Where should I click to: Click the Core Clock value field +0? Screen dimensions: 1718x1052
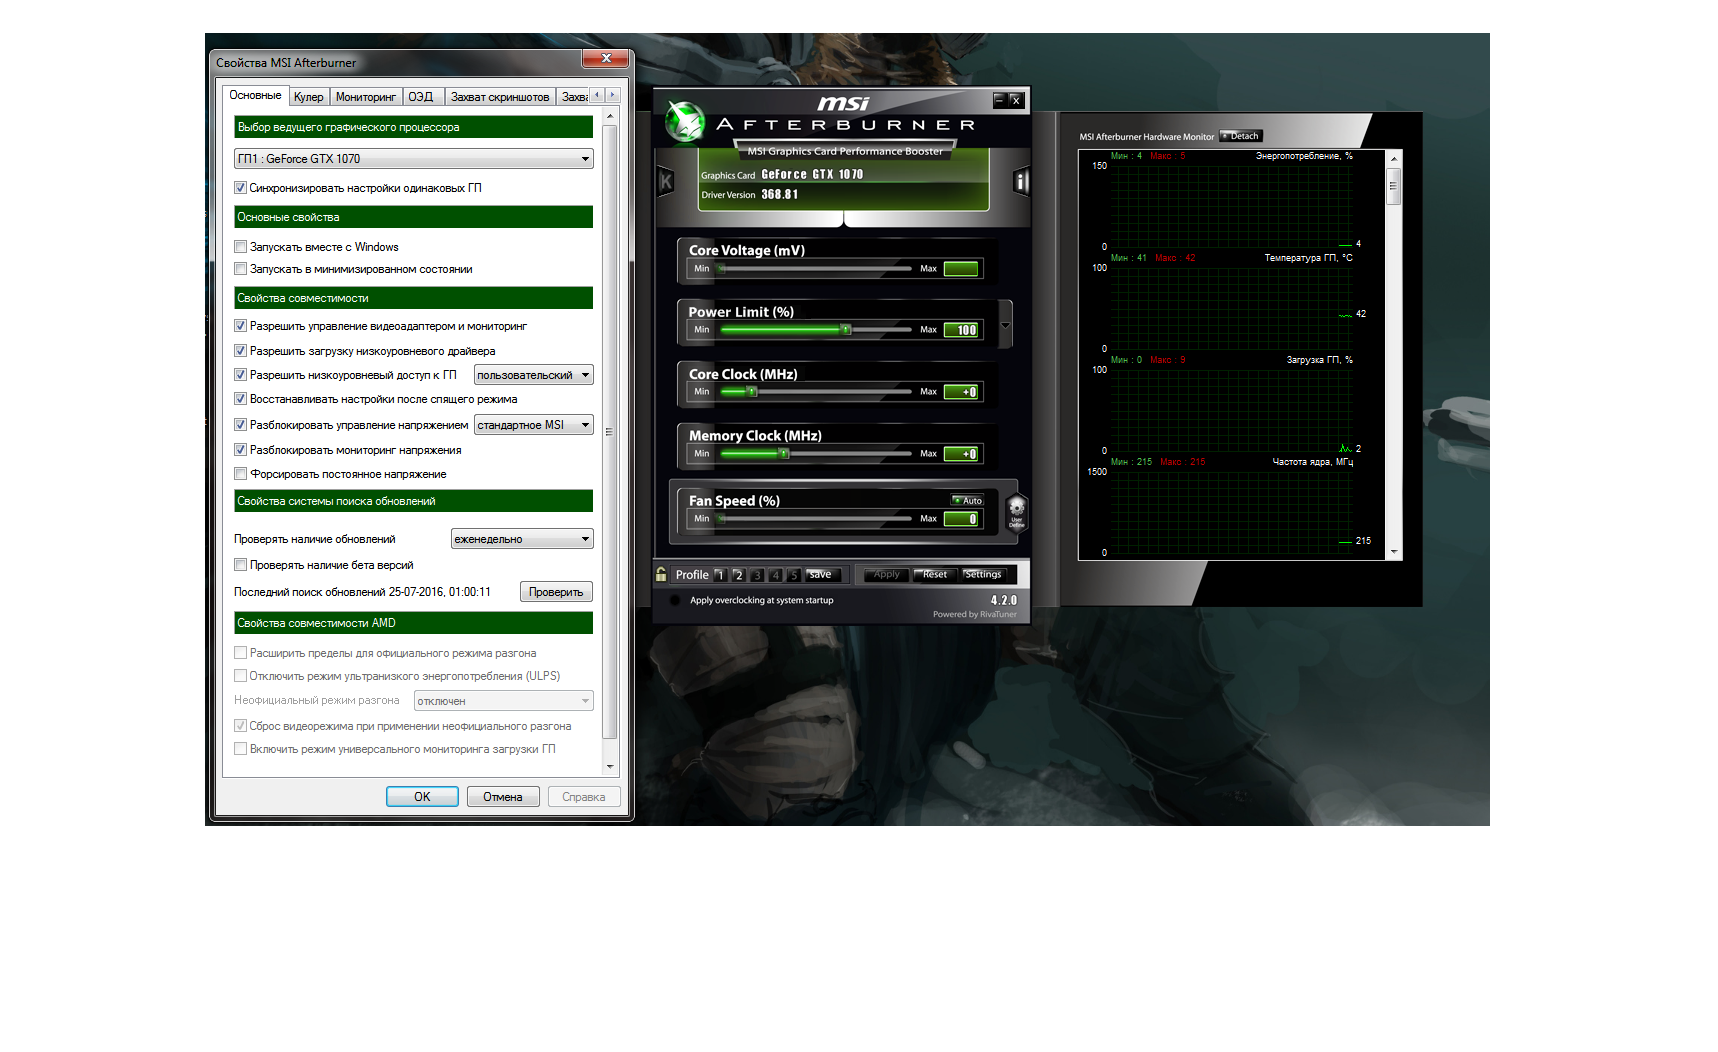point(961,392)
